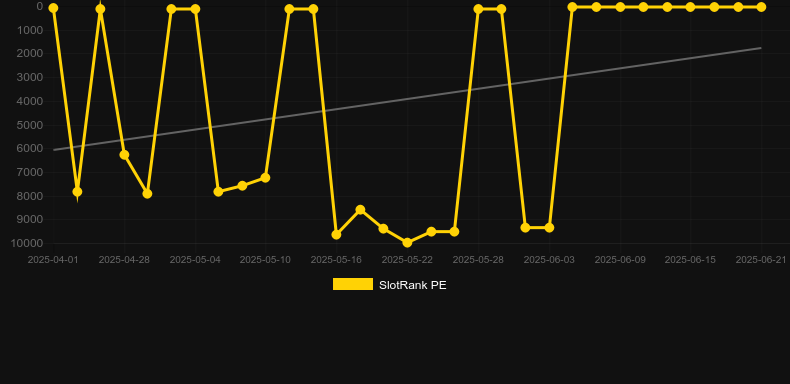Viewport: 790px width, 384px height.
Task: Click the x-axis label 2025-05-22
Action: 407,260
